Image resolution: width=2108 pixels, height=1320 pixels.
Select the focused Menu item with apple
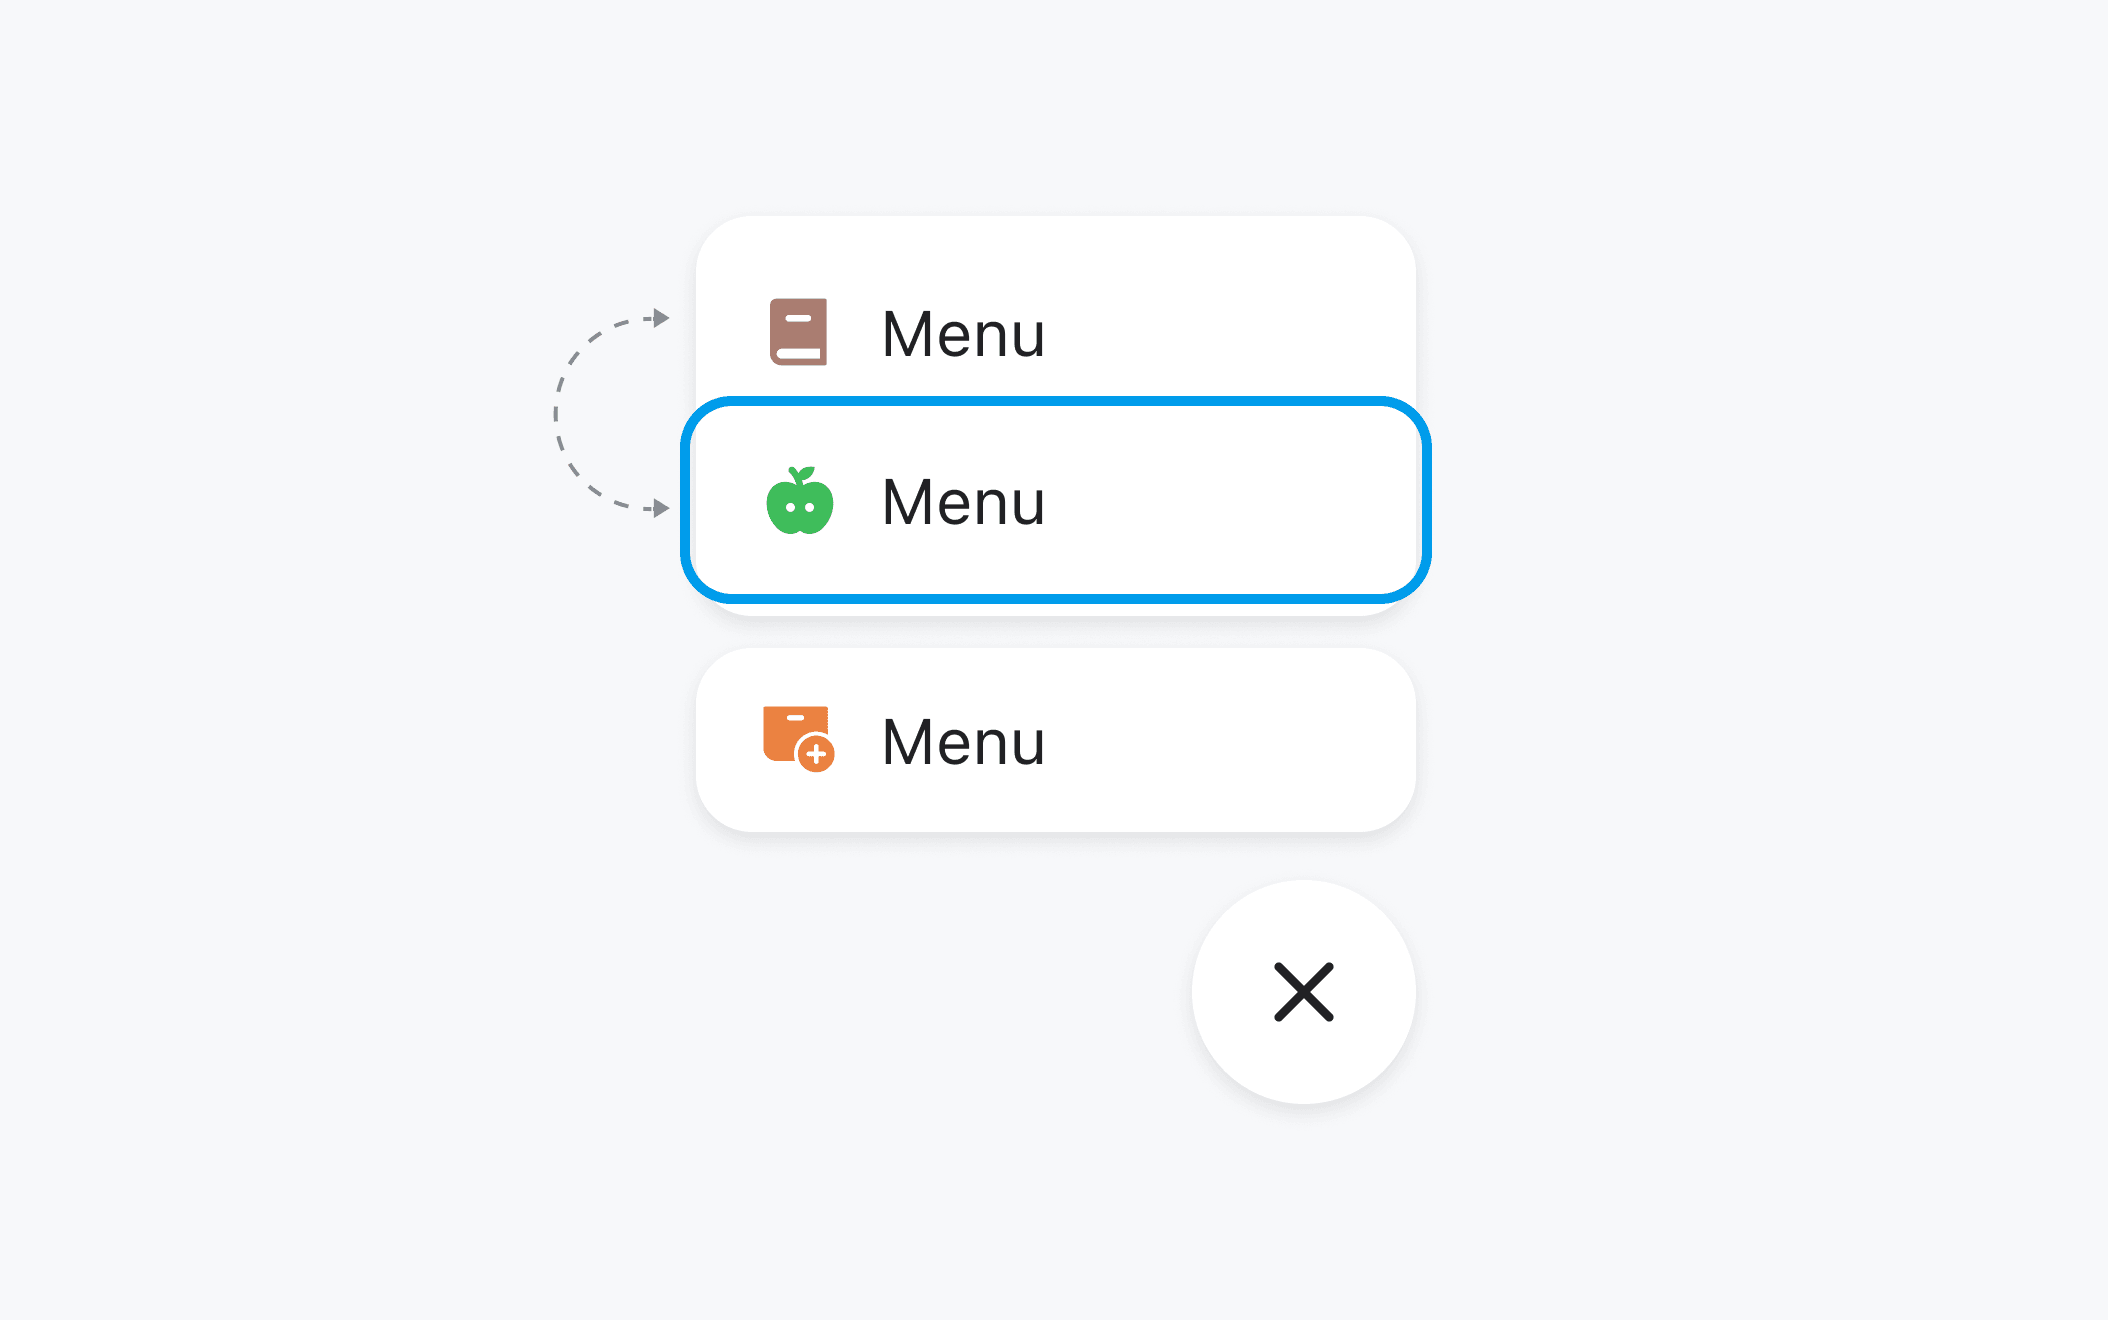pyautogui.click(x=1055, y=500)
